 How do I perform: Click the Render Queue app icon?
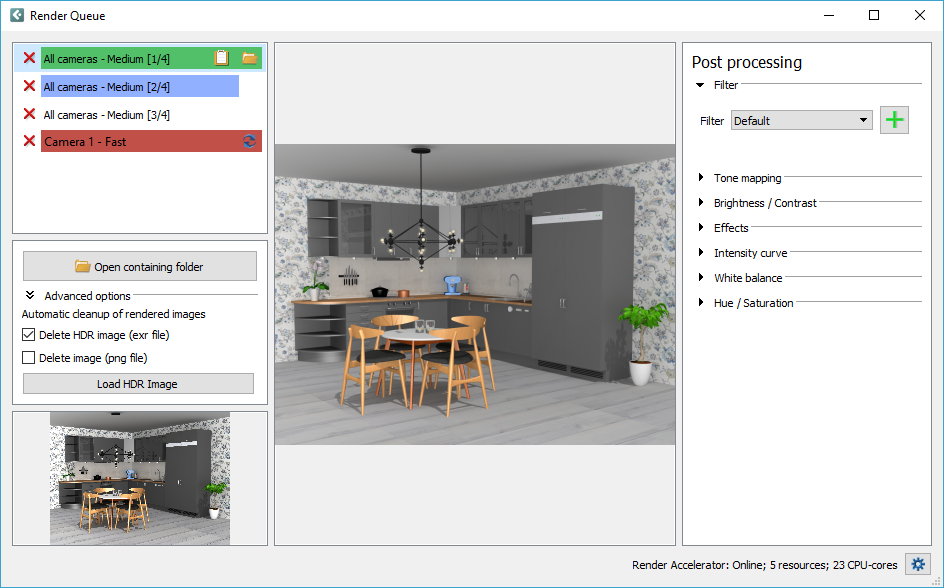pyautogui.click(x=17, y=15)
